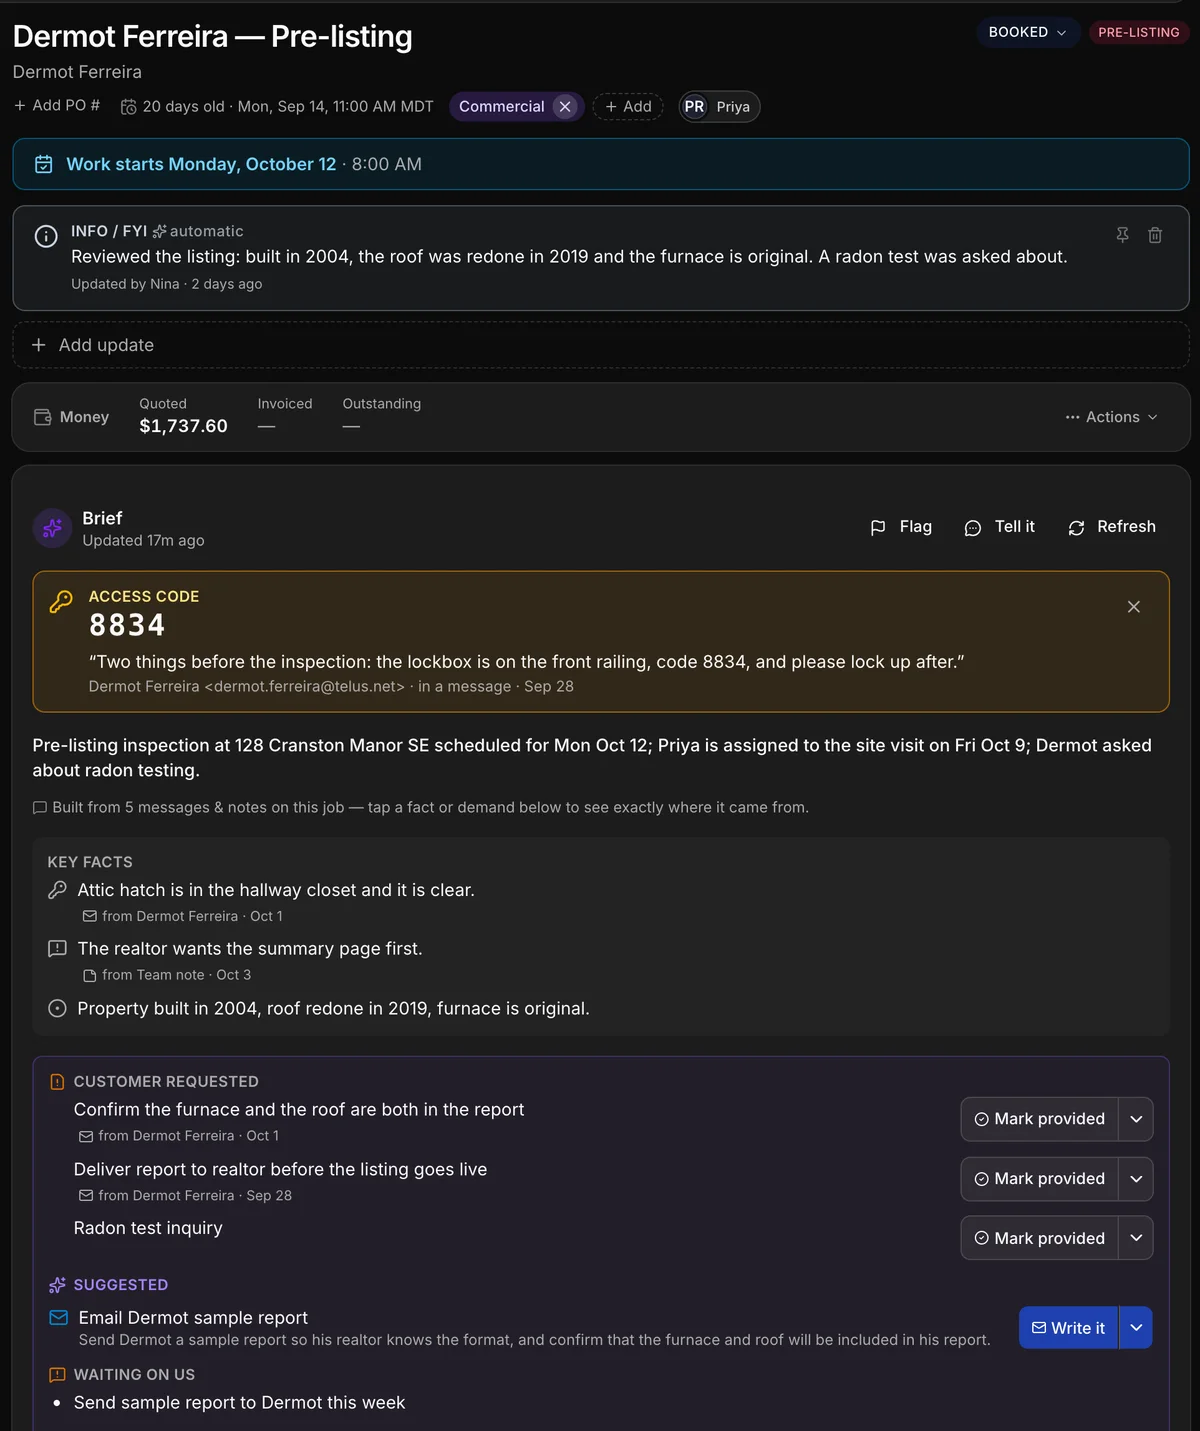
Task: Click the envelope icon by Email Dermot sample report
Action: 59,1318
